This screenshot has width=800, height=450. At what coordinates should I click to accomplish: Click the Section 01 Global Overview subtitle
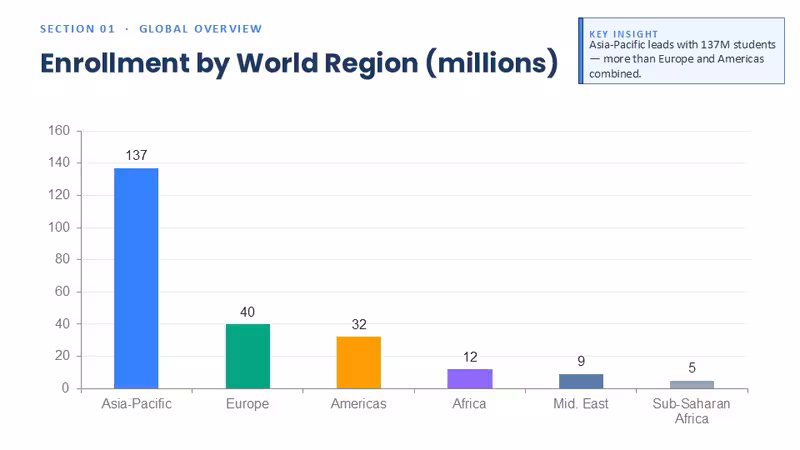pos(151,29)
